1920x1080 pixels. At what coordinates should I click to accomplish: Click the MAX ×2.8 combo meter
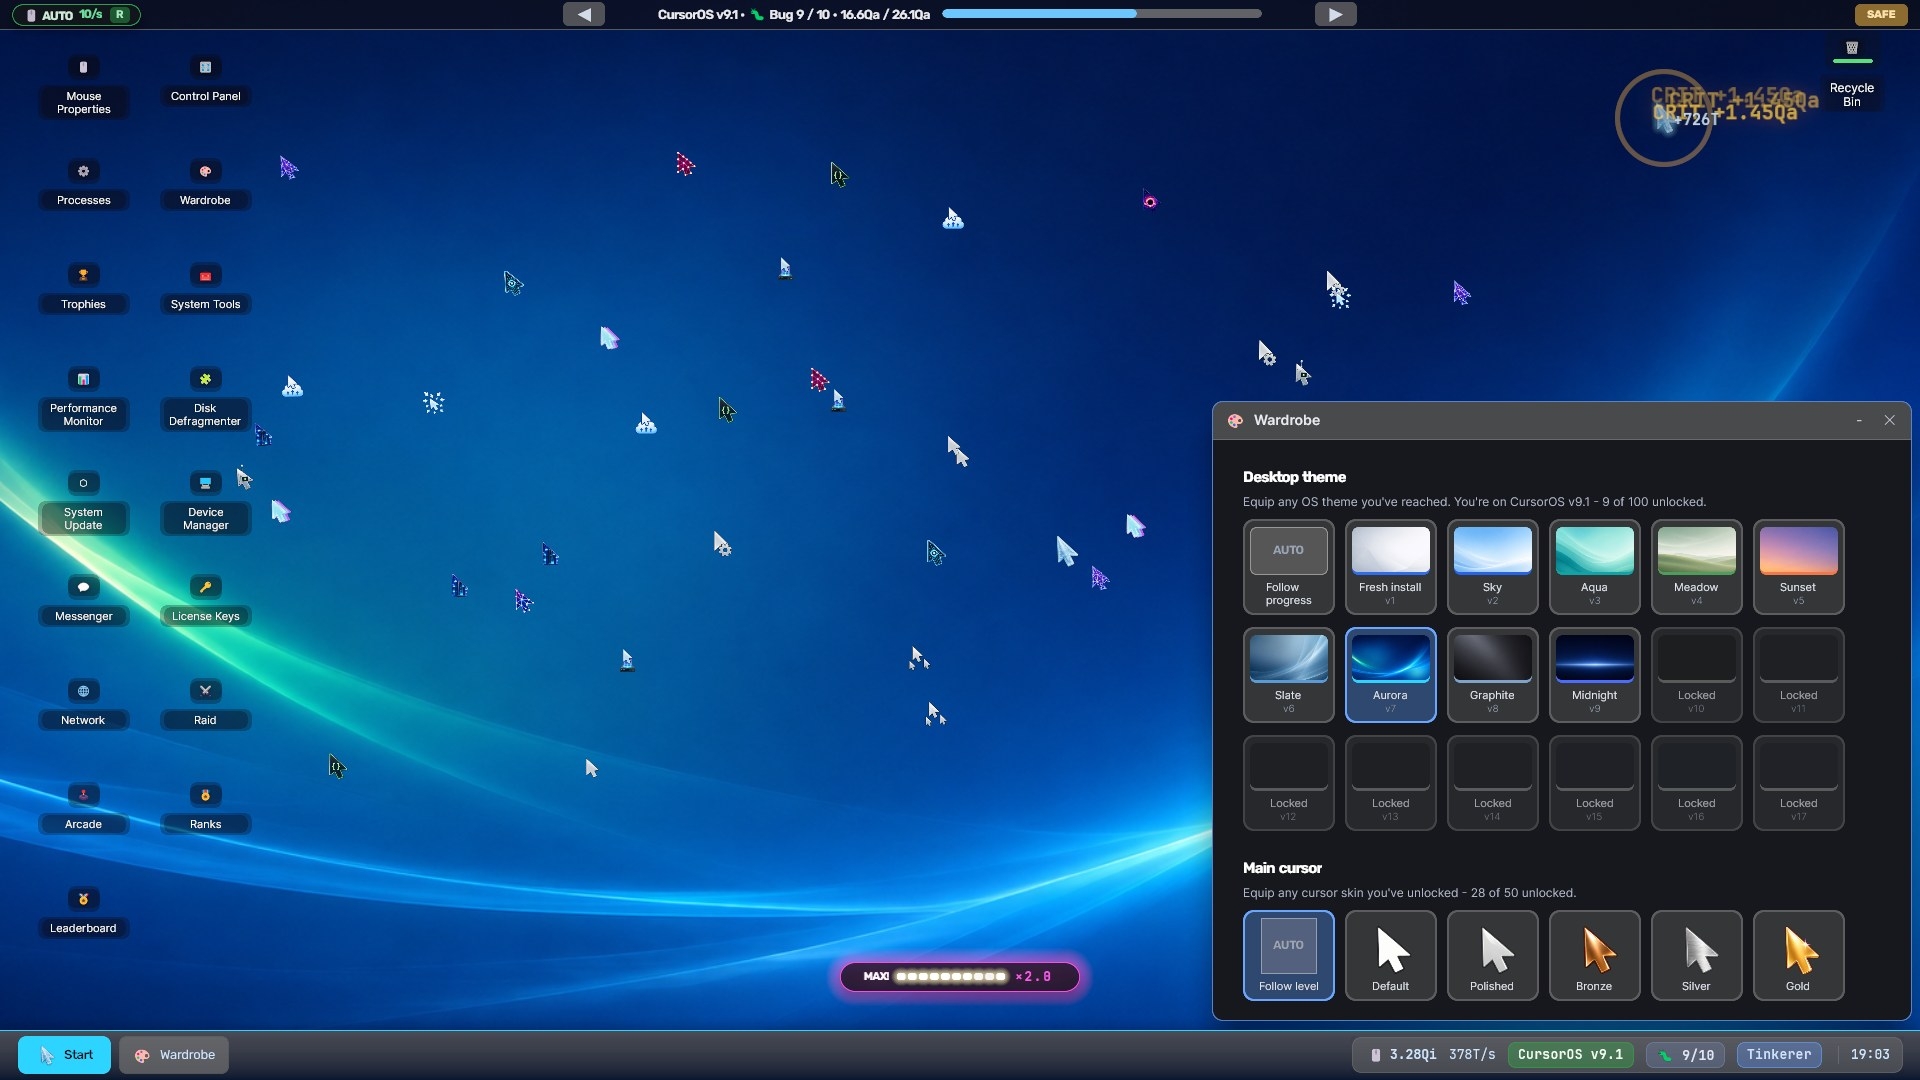click(959, 976)
